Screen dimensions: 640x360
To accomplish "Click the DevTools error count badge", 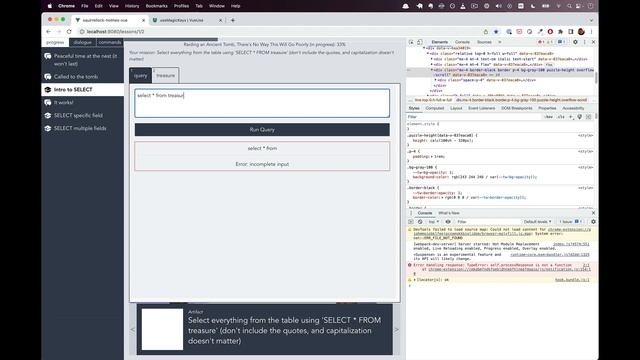I will point(542,42).
